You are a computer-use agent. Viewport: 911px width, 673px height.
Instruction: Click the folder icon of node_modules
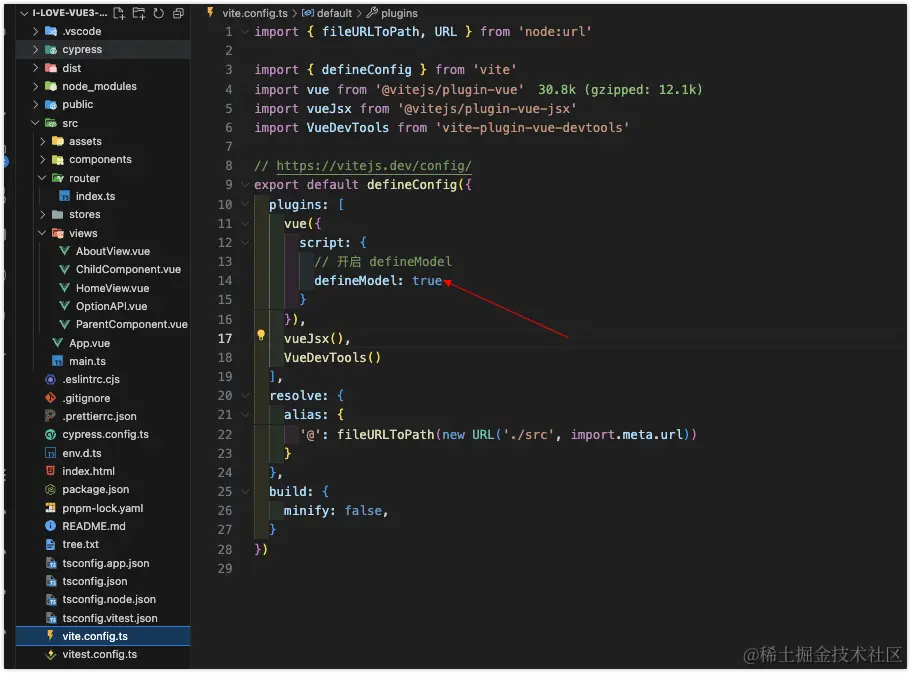[51, 86]
